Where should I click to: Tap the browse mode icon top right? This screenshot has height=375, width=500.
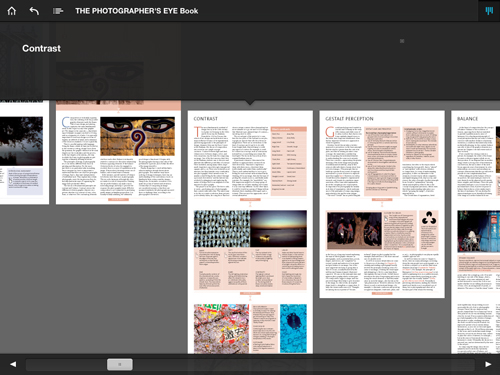click(489, 11)
